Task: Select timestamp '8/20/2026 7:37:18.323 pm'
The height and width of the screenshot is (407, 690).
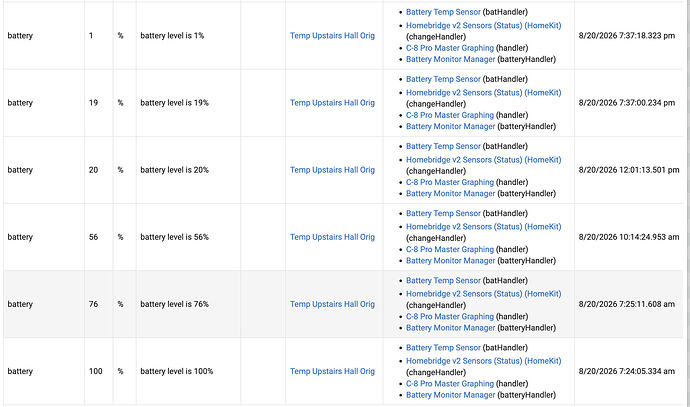Action: (x=627, y=36)
